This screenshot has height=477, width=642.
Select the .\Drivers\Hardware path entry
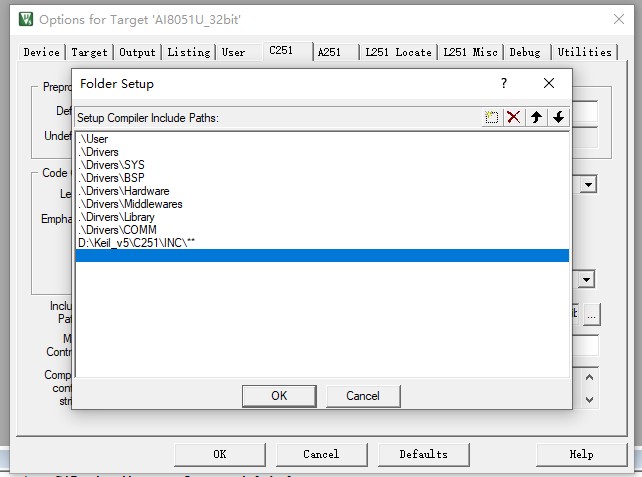coord(322,191)
